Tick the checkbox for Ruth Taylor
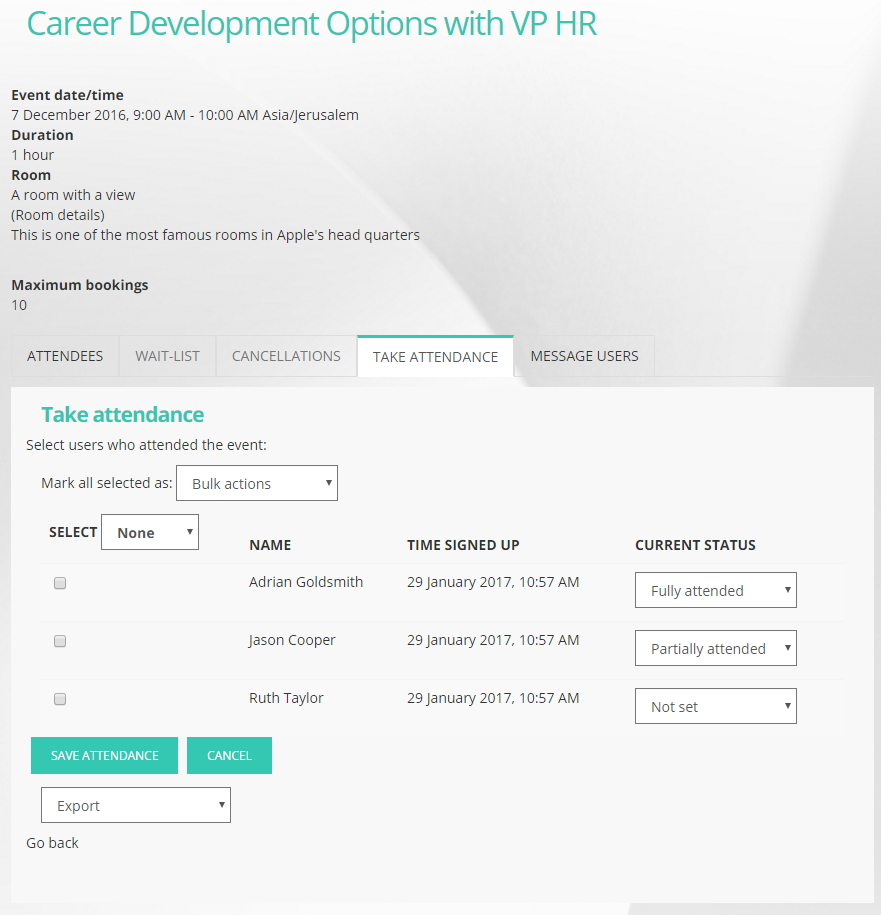 60,699
